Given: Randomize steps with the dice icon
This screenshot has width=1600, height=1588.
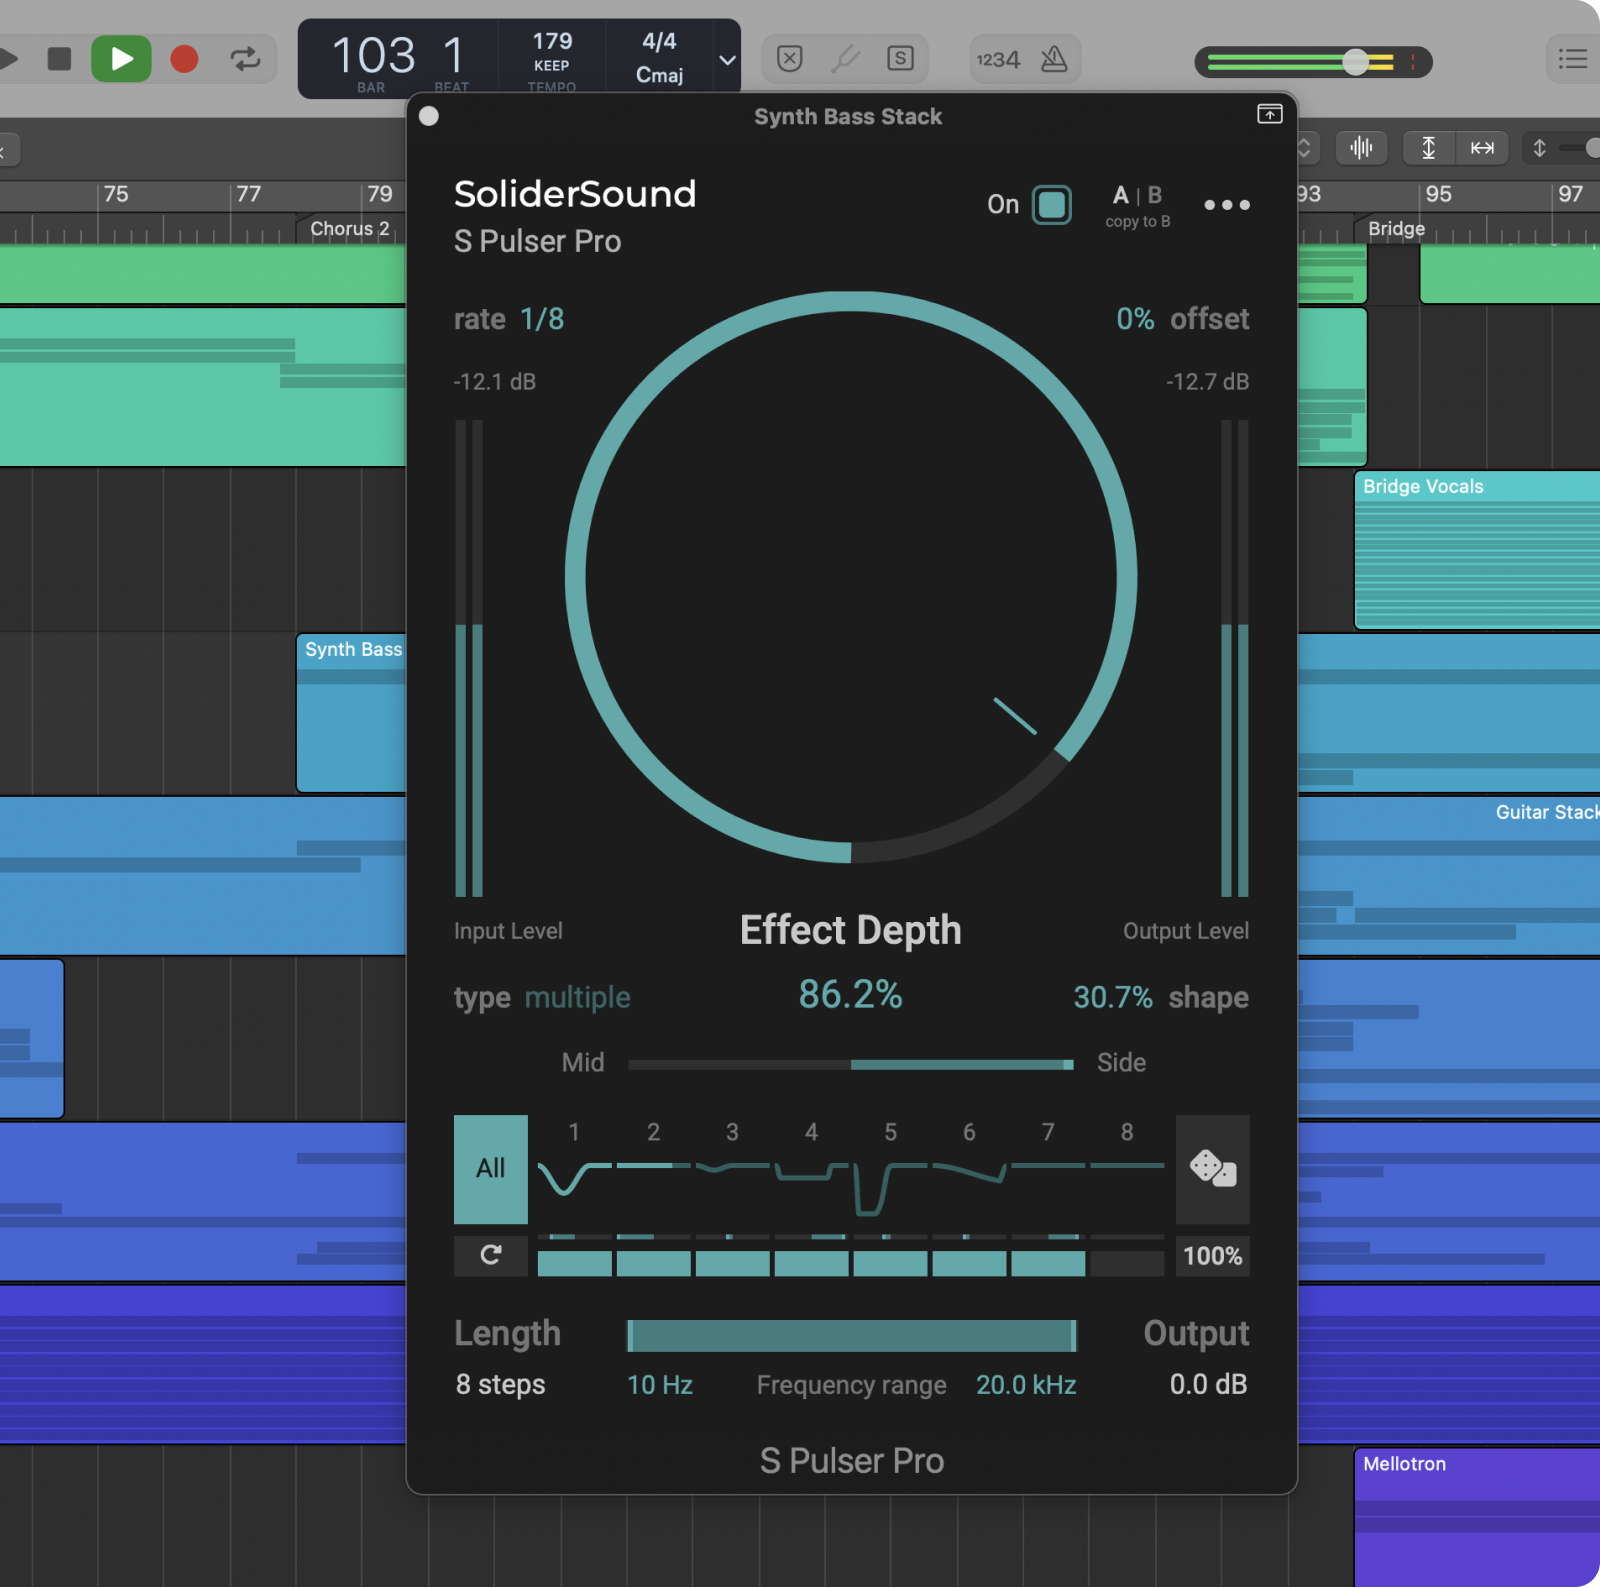Looking at the screenshot, I should [1212, 1168].
